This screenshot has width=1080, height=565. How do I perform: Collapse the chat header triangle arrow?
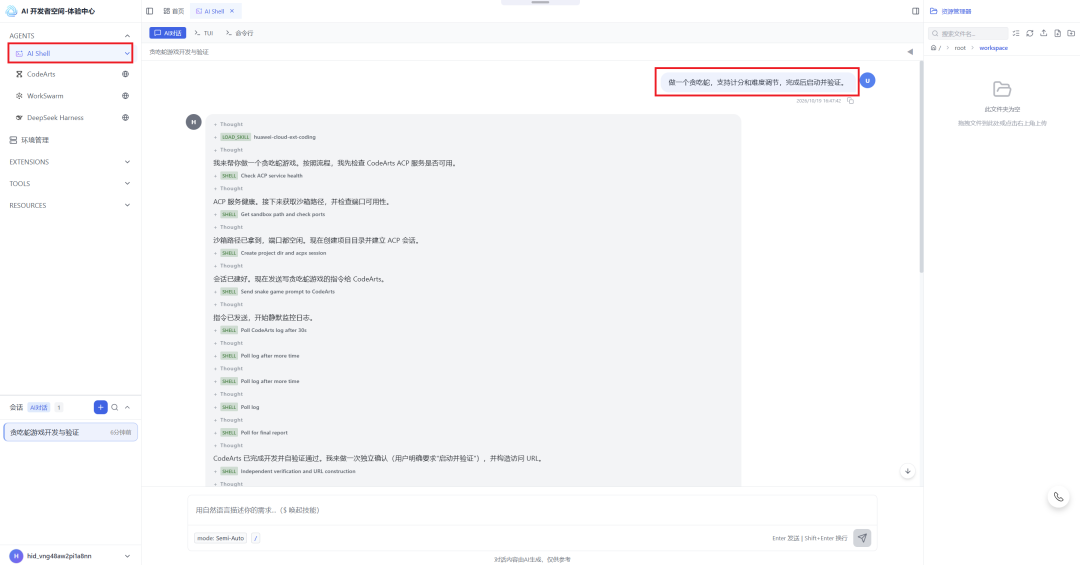tap(910, 52)
